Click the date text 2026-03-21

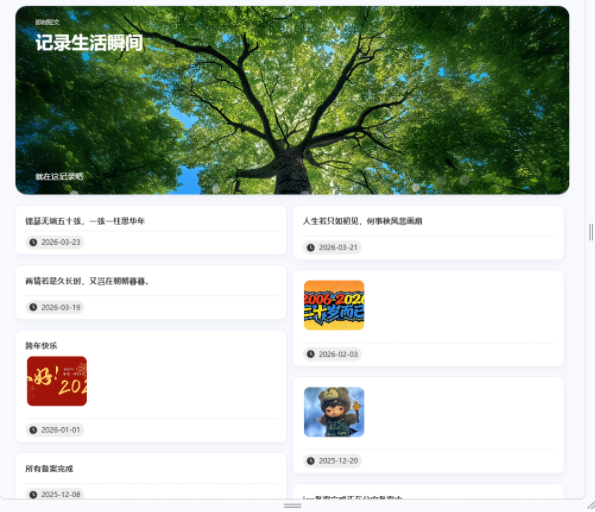pos(338,247)
